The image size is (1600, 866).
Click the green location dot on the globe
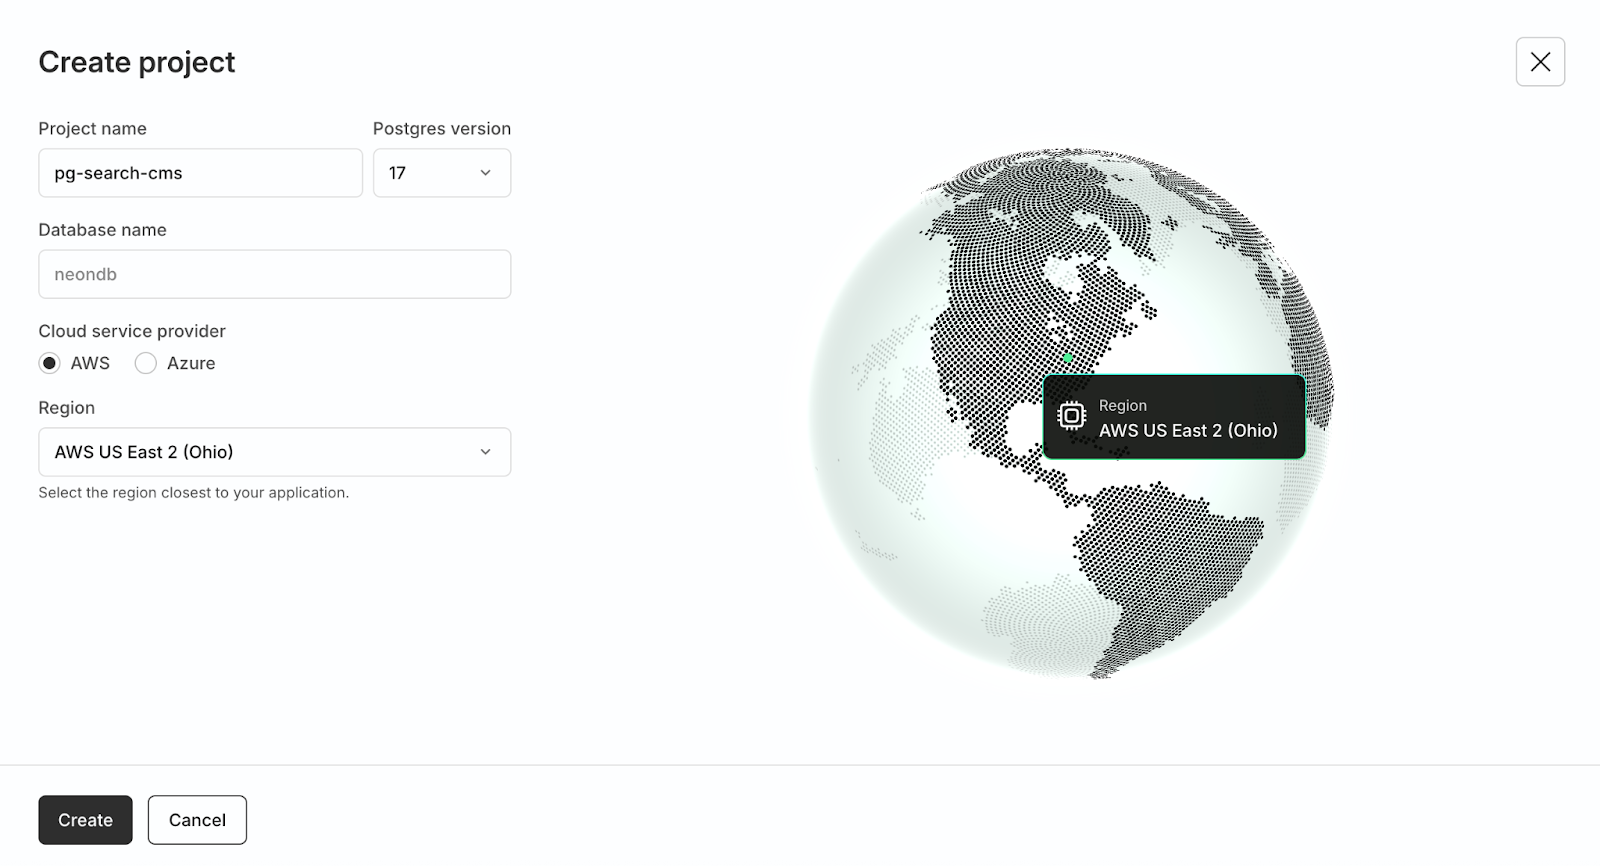click(1068, 358)
